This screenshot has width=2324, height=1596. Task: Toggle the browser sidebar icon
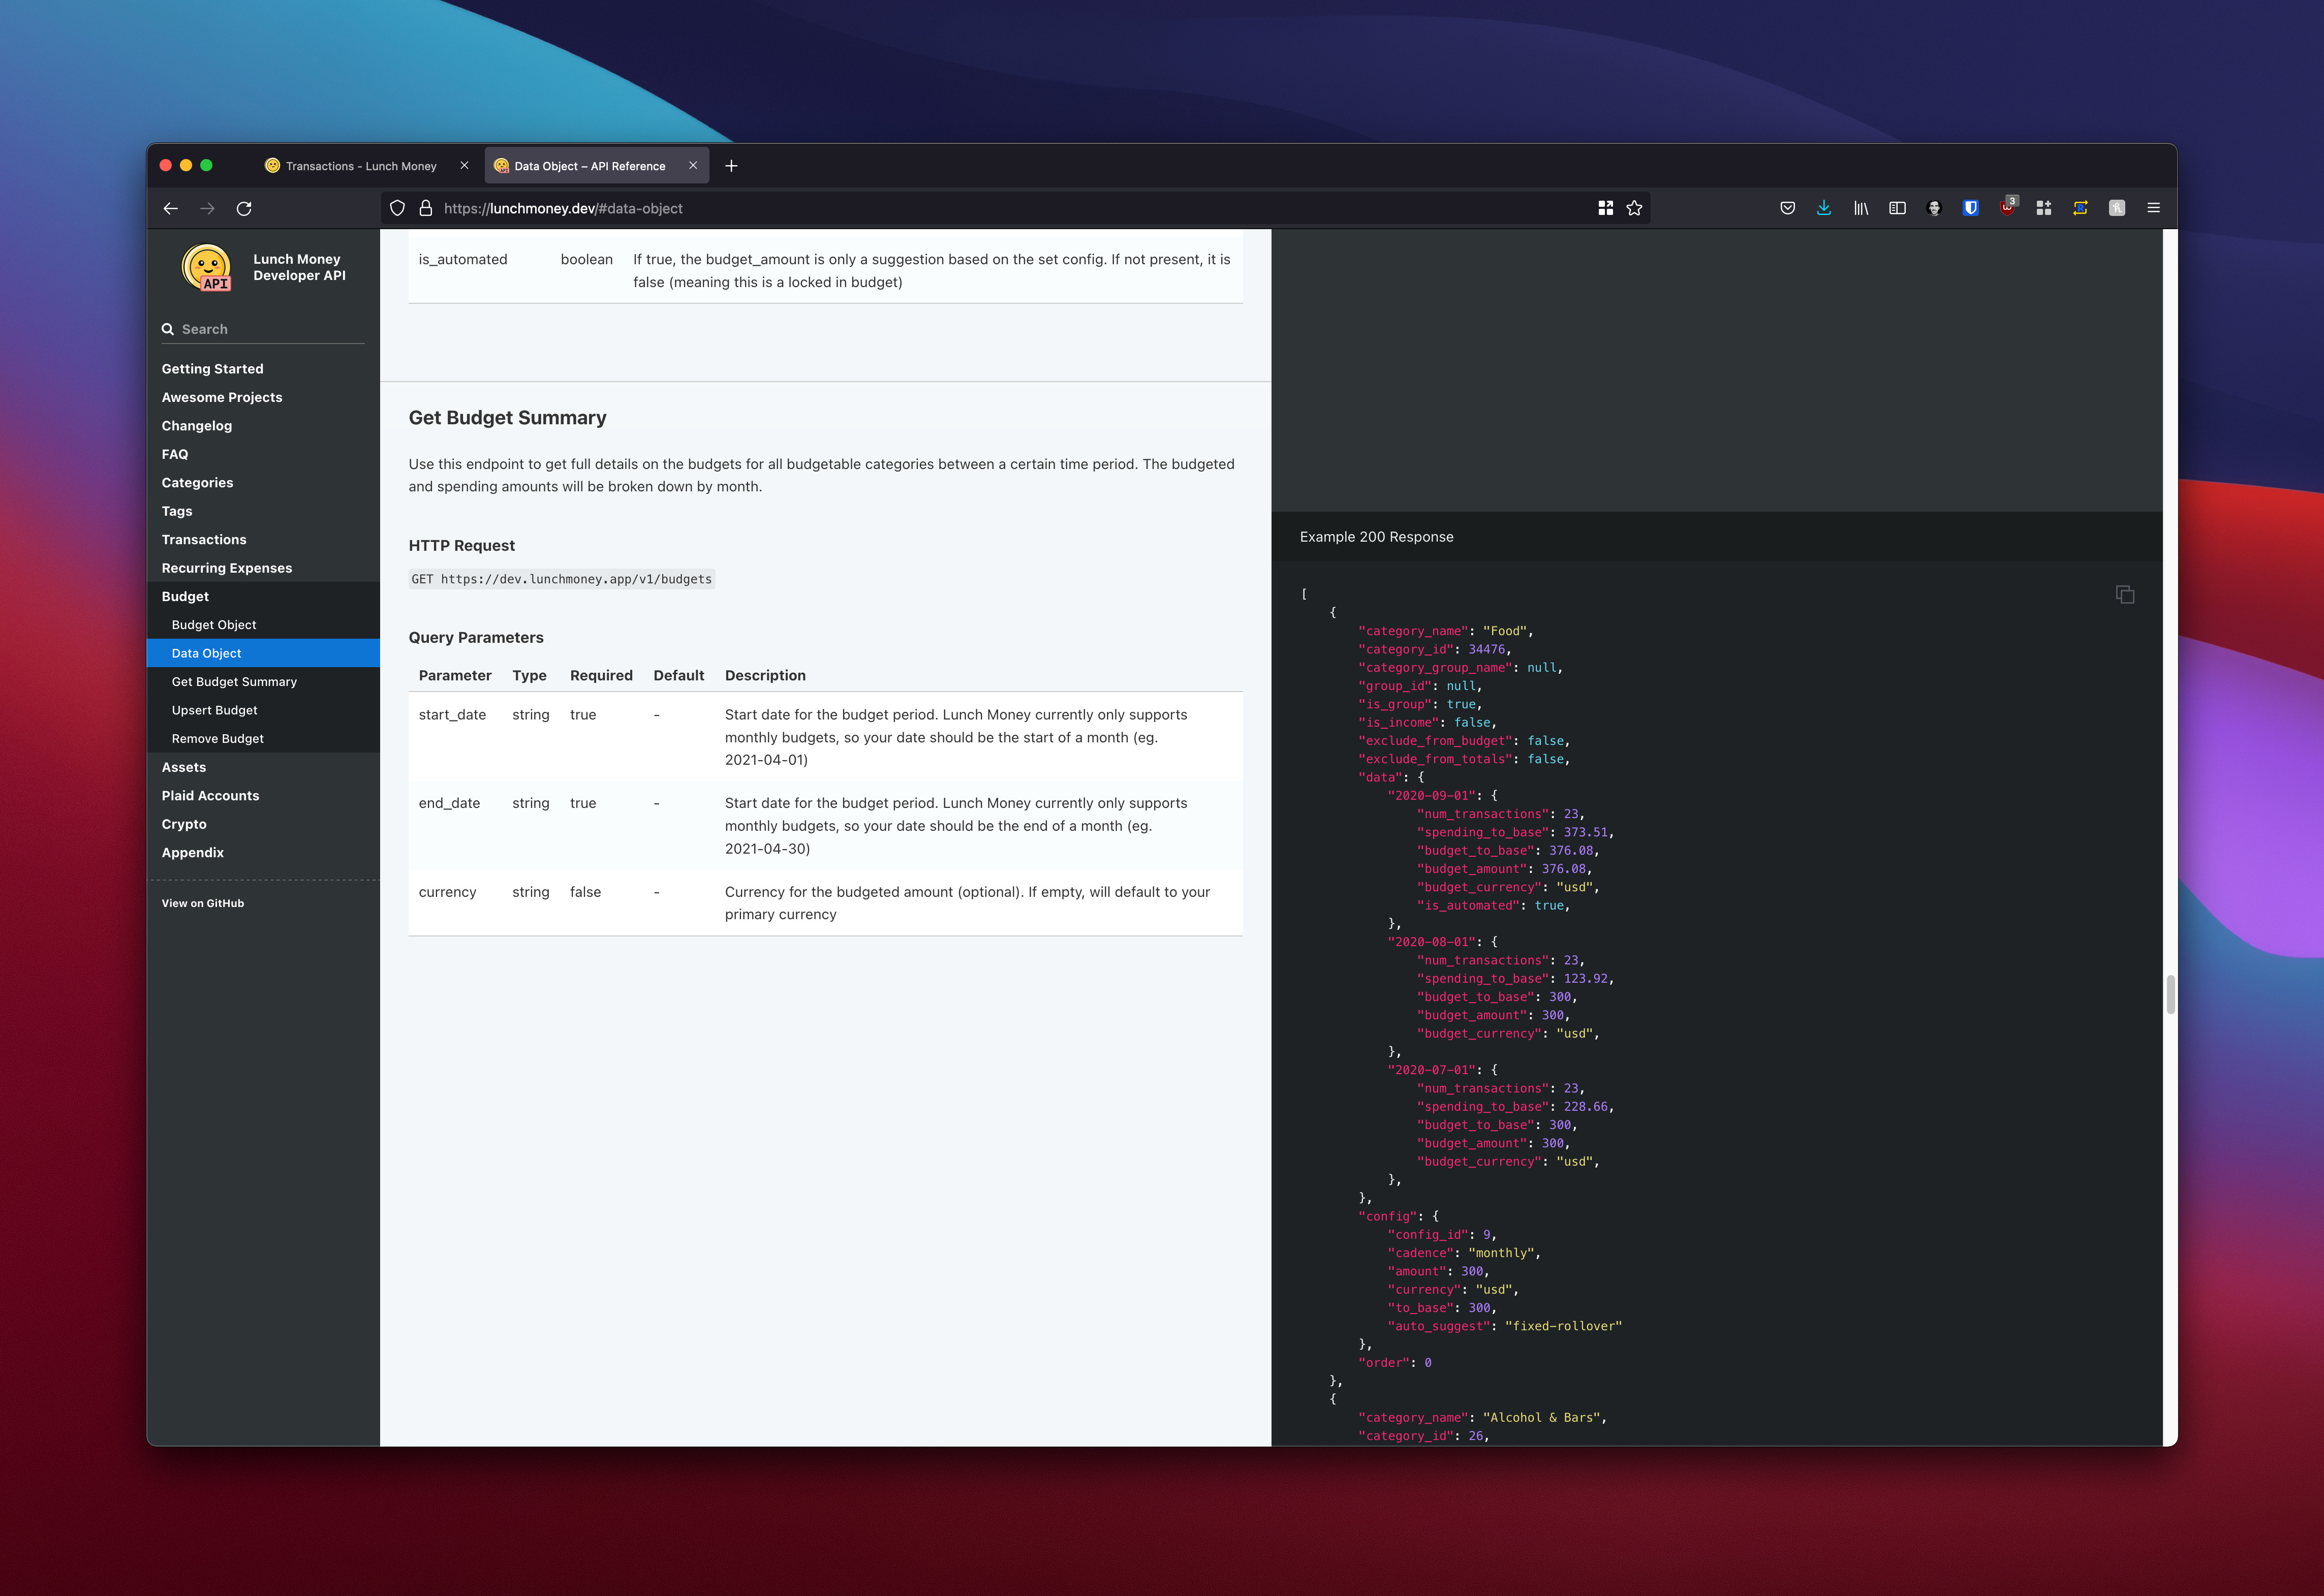pos(1897,208)
